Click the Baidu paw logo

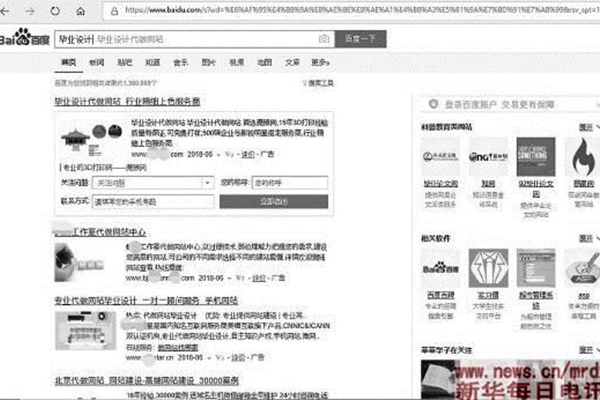click(x=24, y=38)
